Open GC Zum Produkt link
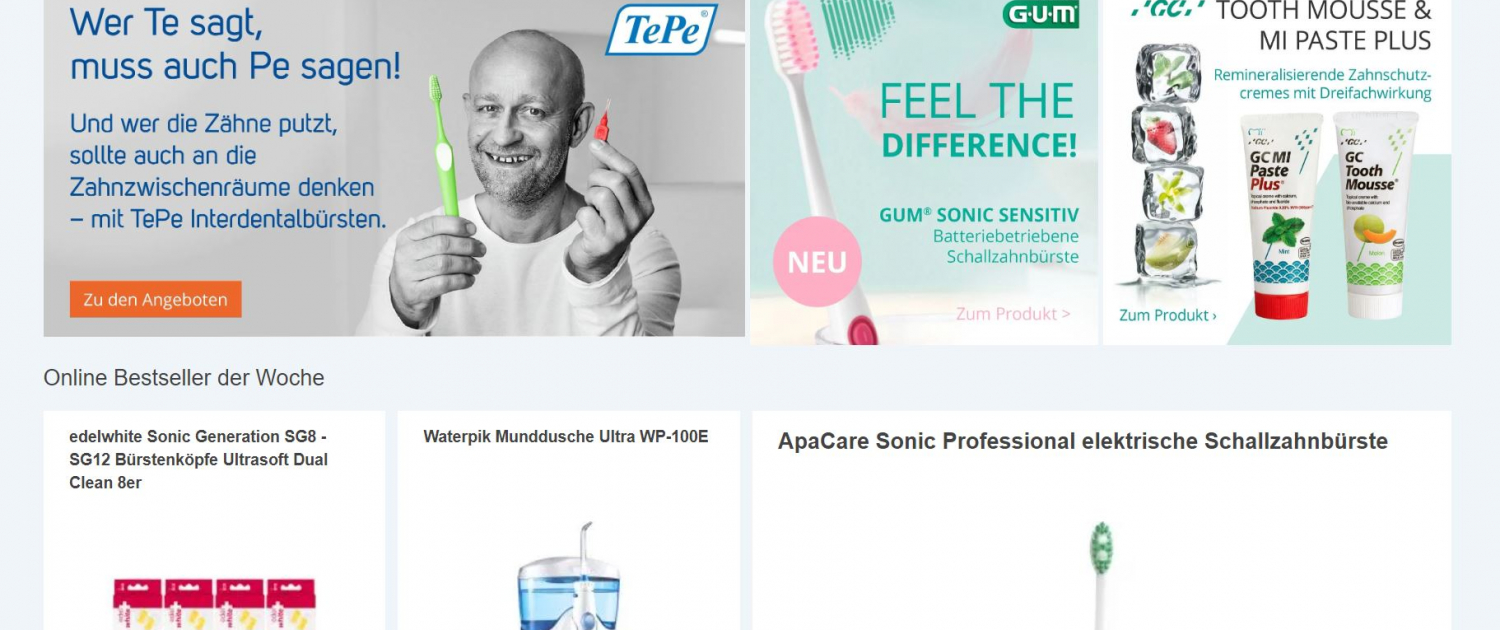The image size is (1500, 630). pos(1167,315)
